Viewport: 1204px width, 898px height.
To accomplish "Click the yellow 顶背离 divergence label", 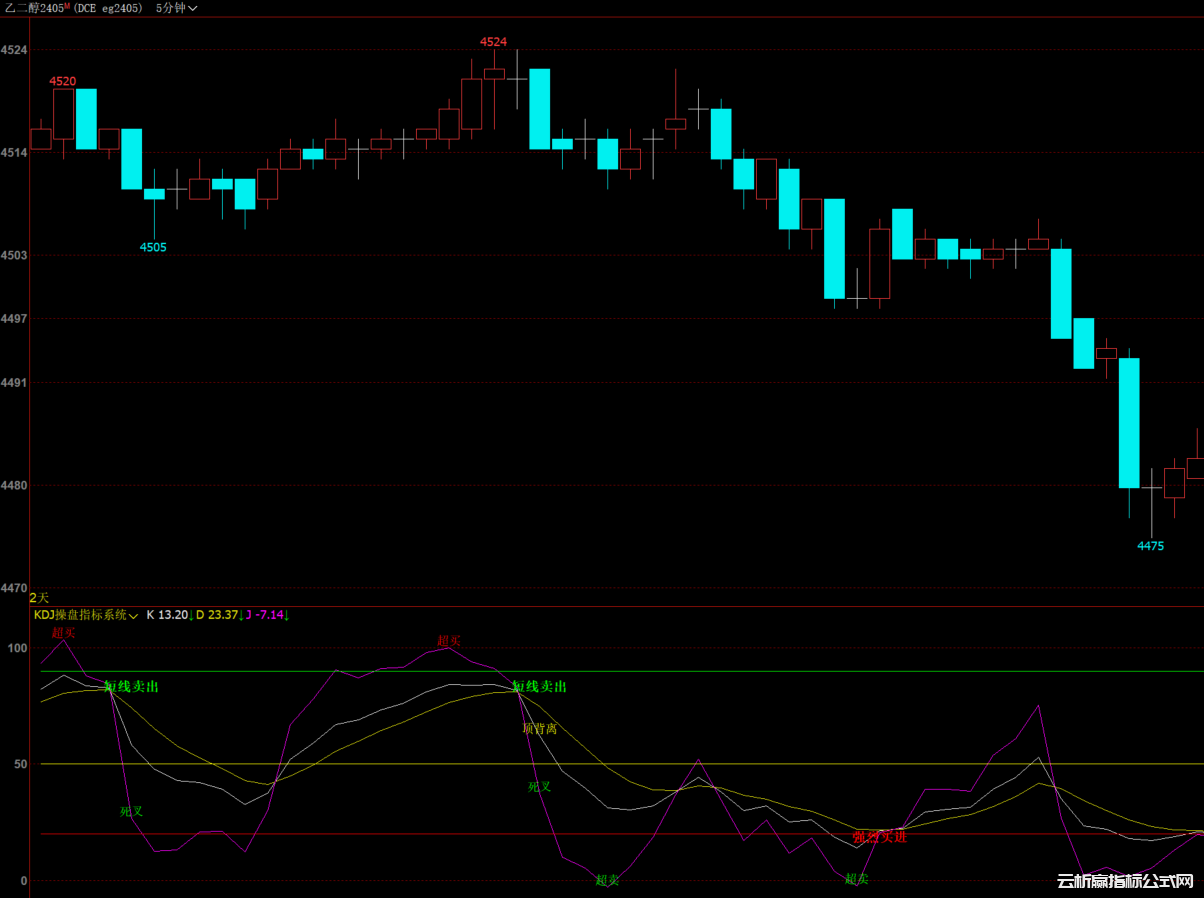I will (x=540, y=729).
